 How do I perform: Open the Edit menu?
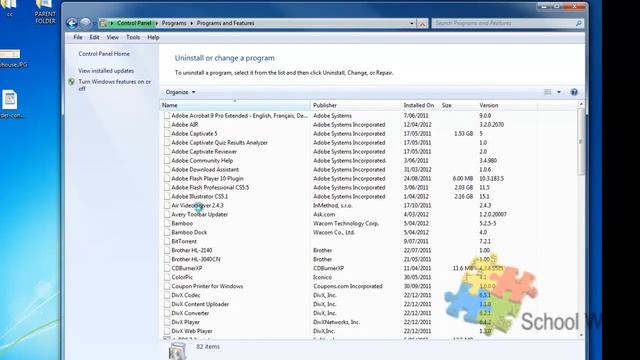point(94,37)
